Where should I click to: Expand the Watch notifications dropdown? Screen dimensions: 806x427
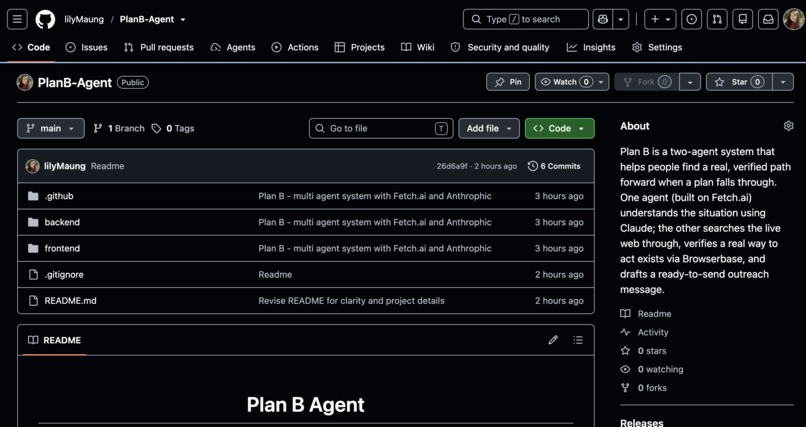pyautogui.click(x=572, y=82)
